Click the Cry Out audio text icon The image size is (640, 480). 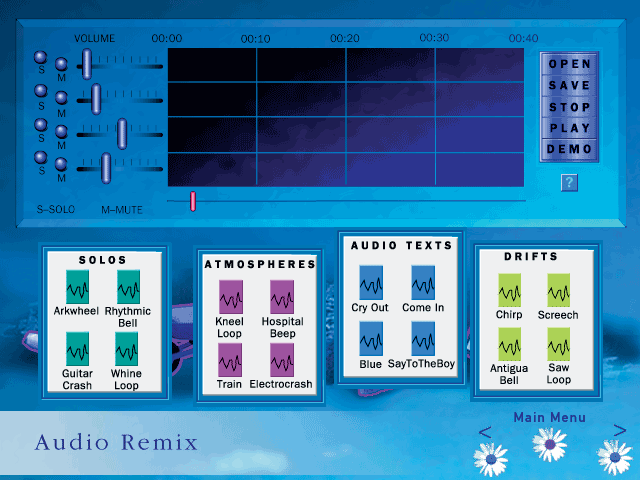pos(370,282)
